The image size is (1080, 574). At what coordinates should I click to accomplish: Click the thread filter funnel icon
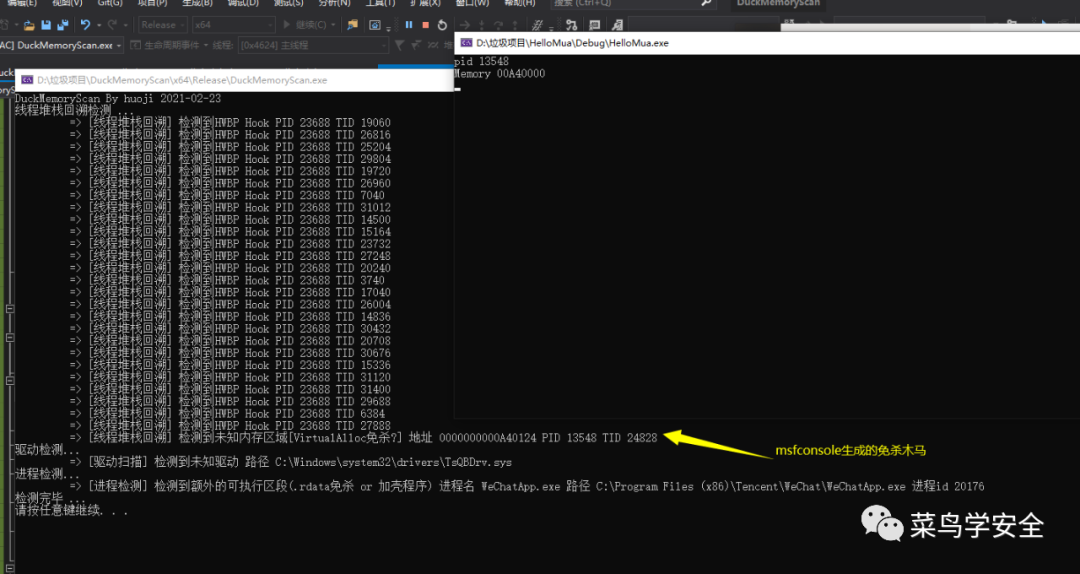coord(399,45)
